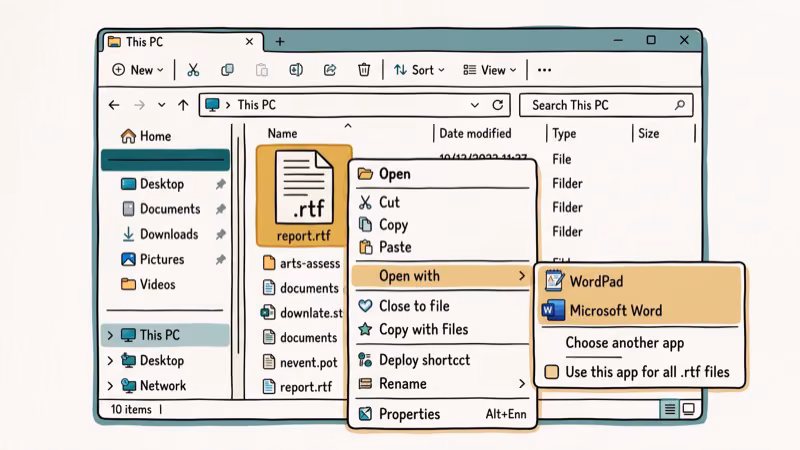Click the search magnifier icon
The image size is (800, 450).
point(680,105)
